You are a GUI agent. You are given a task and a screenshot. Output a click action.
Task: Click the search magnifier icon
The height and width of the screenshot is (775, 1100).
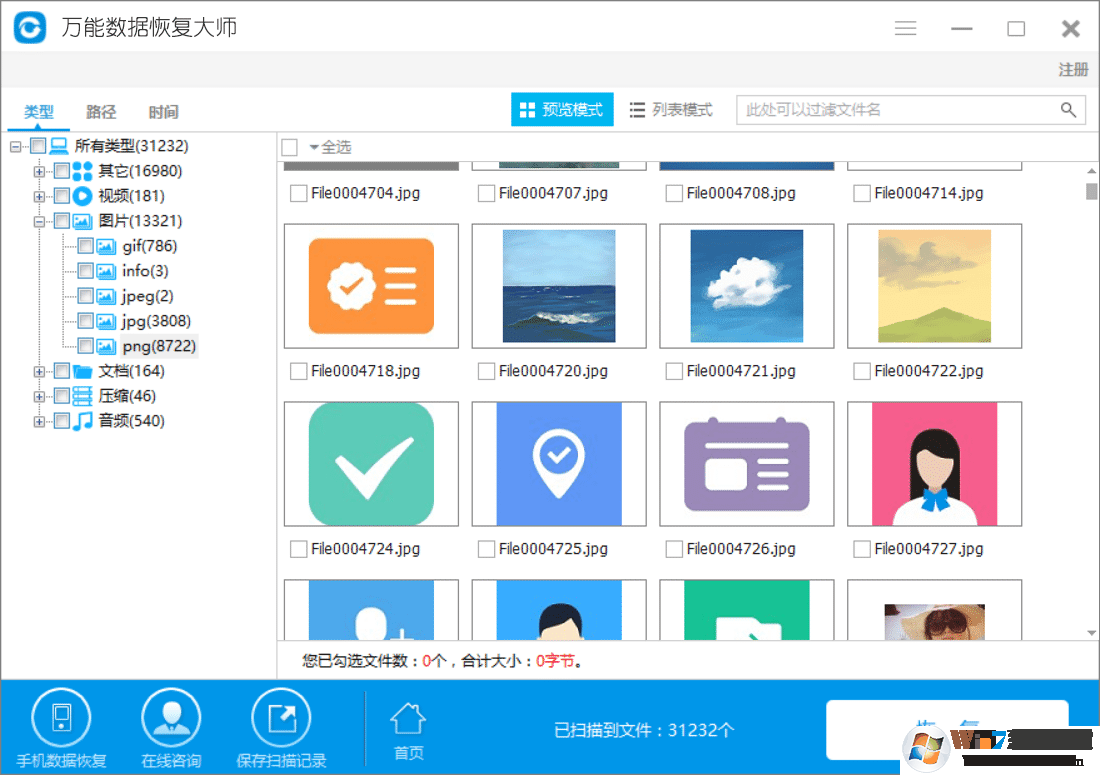click(x=1068, y=110)
